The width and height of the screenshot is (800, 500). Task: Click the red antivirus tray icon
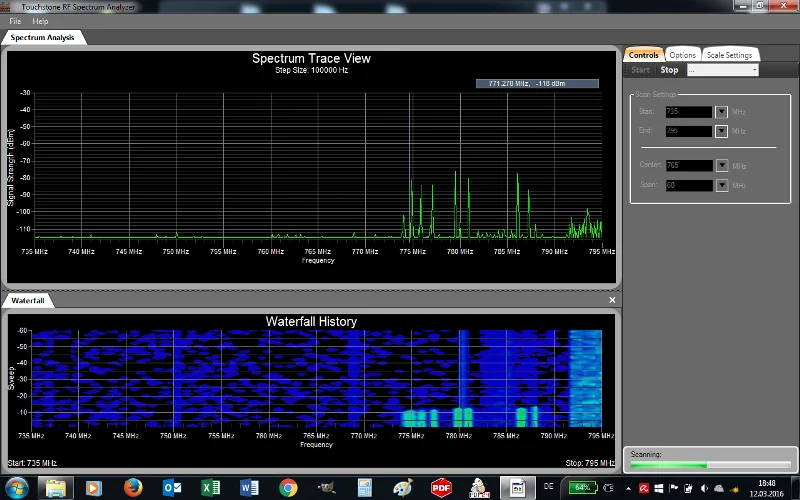(644, 488)
